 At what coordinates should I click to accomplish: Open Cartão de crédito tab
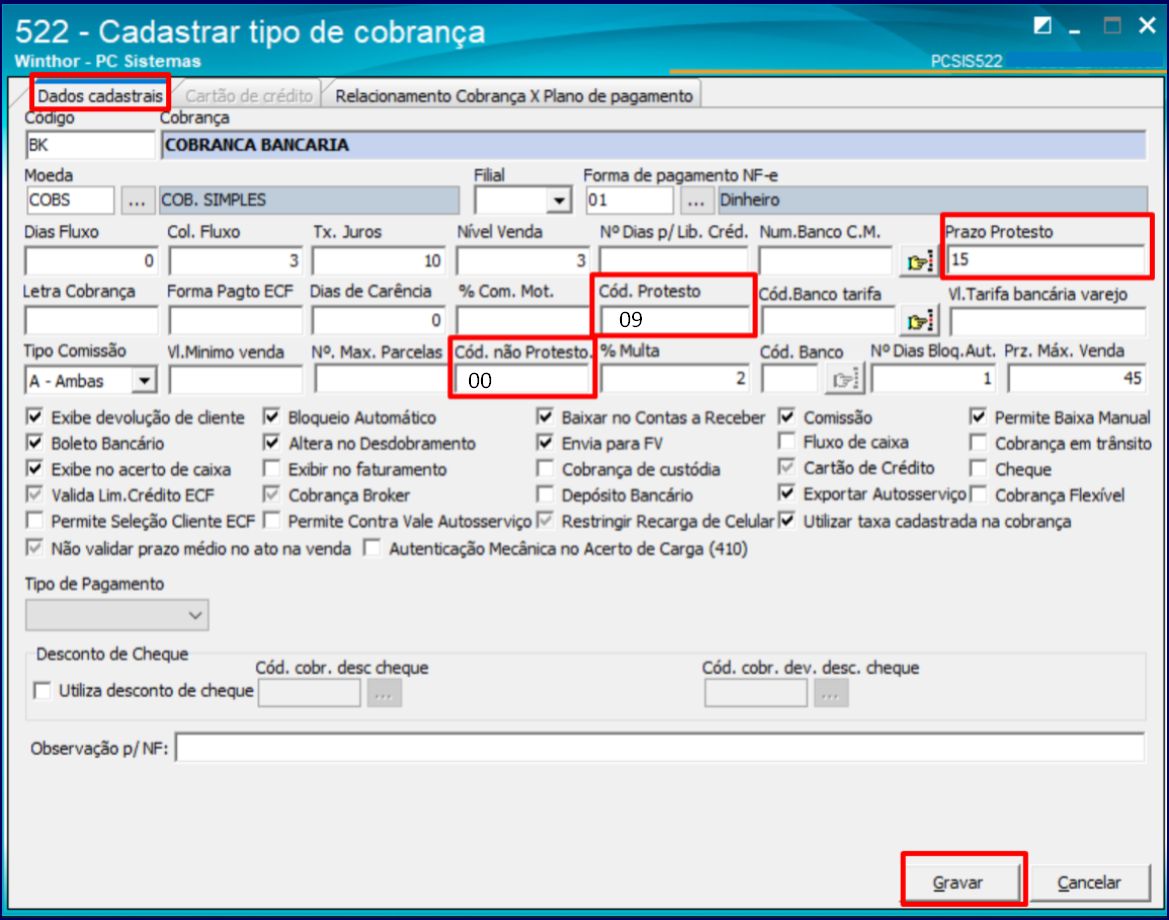(249, 95)
